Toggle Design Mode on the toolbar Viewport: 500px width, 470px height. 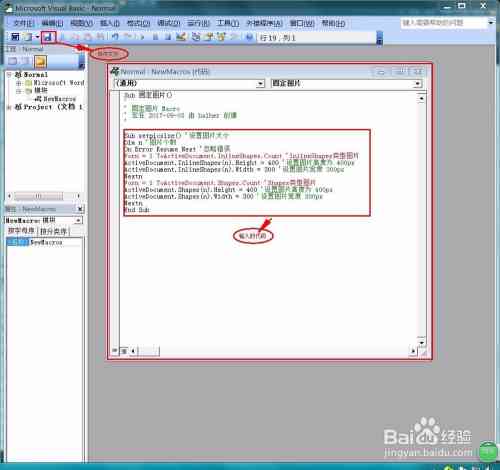coord(181,37)
